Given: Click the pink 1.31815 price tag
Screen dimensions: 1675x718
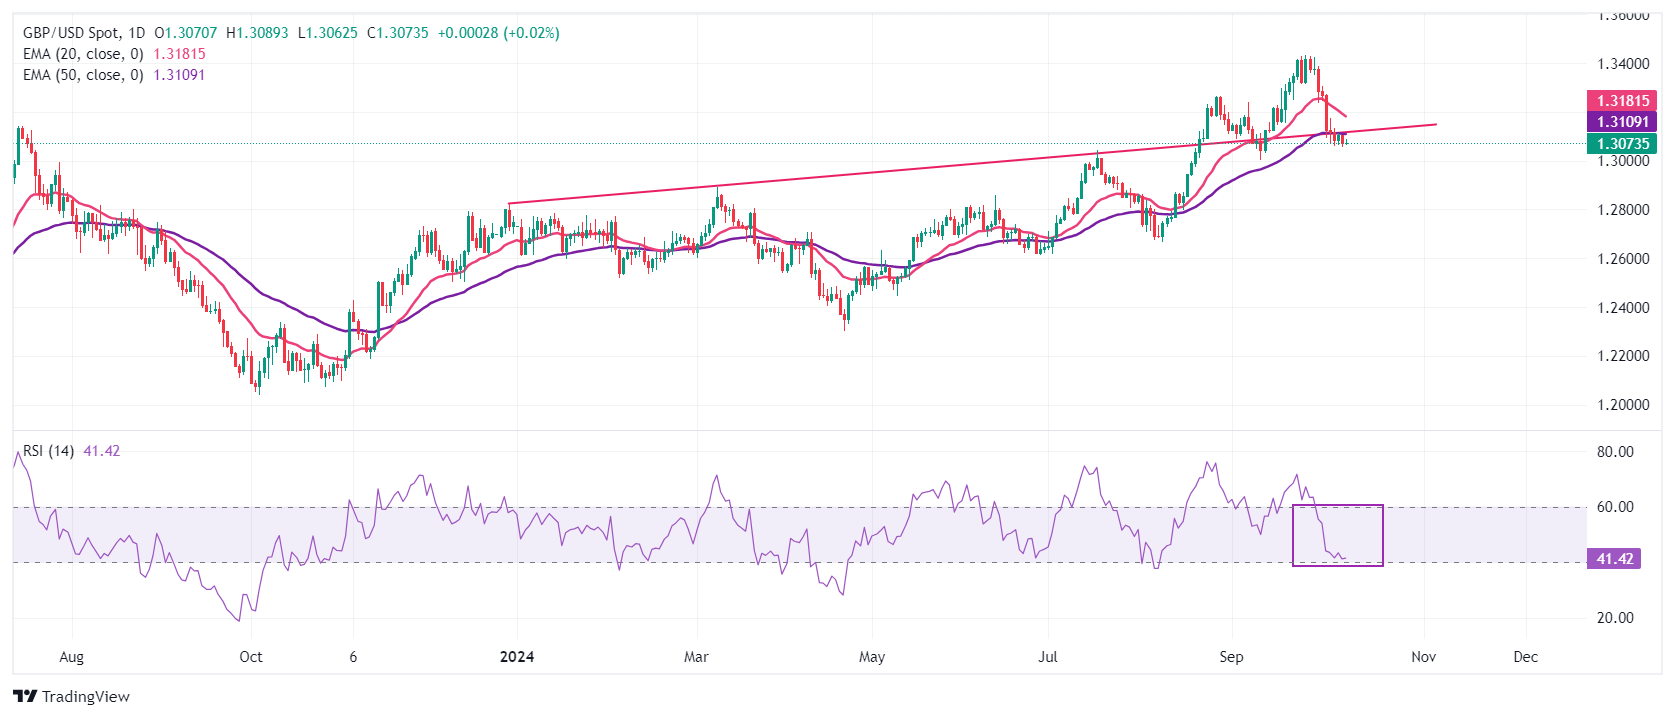Looking at the screenshot, I should coord(1622,101).
